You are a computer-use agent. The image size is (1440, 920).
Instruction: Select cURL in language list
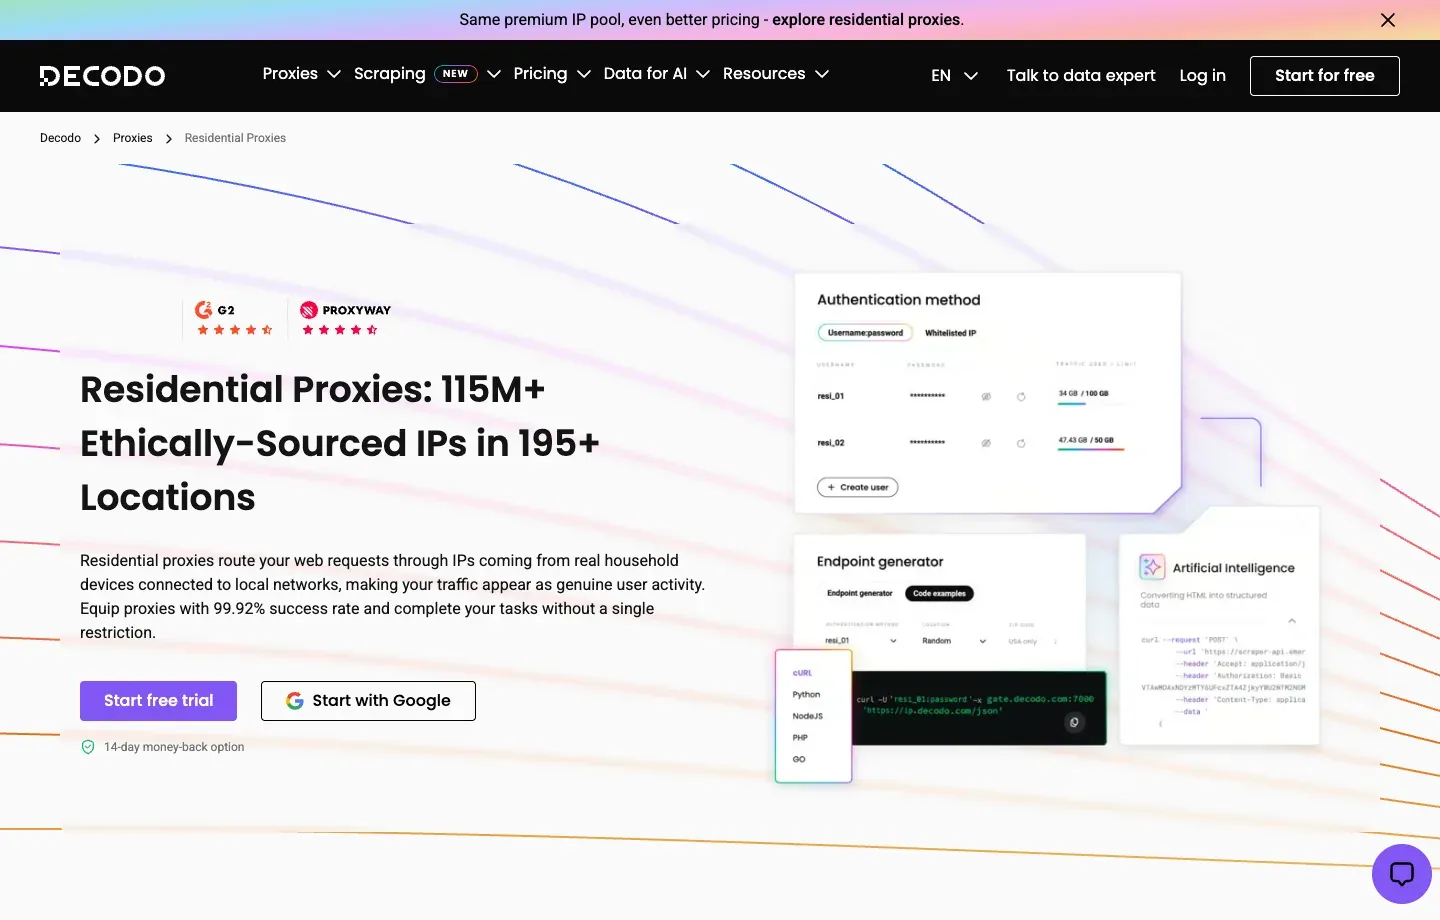point(802,673)
